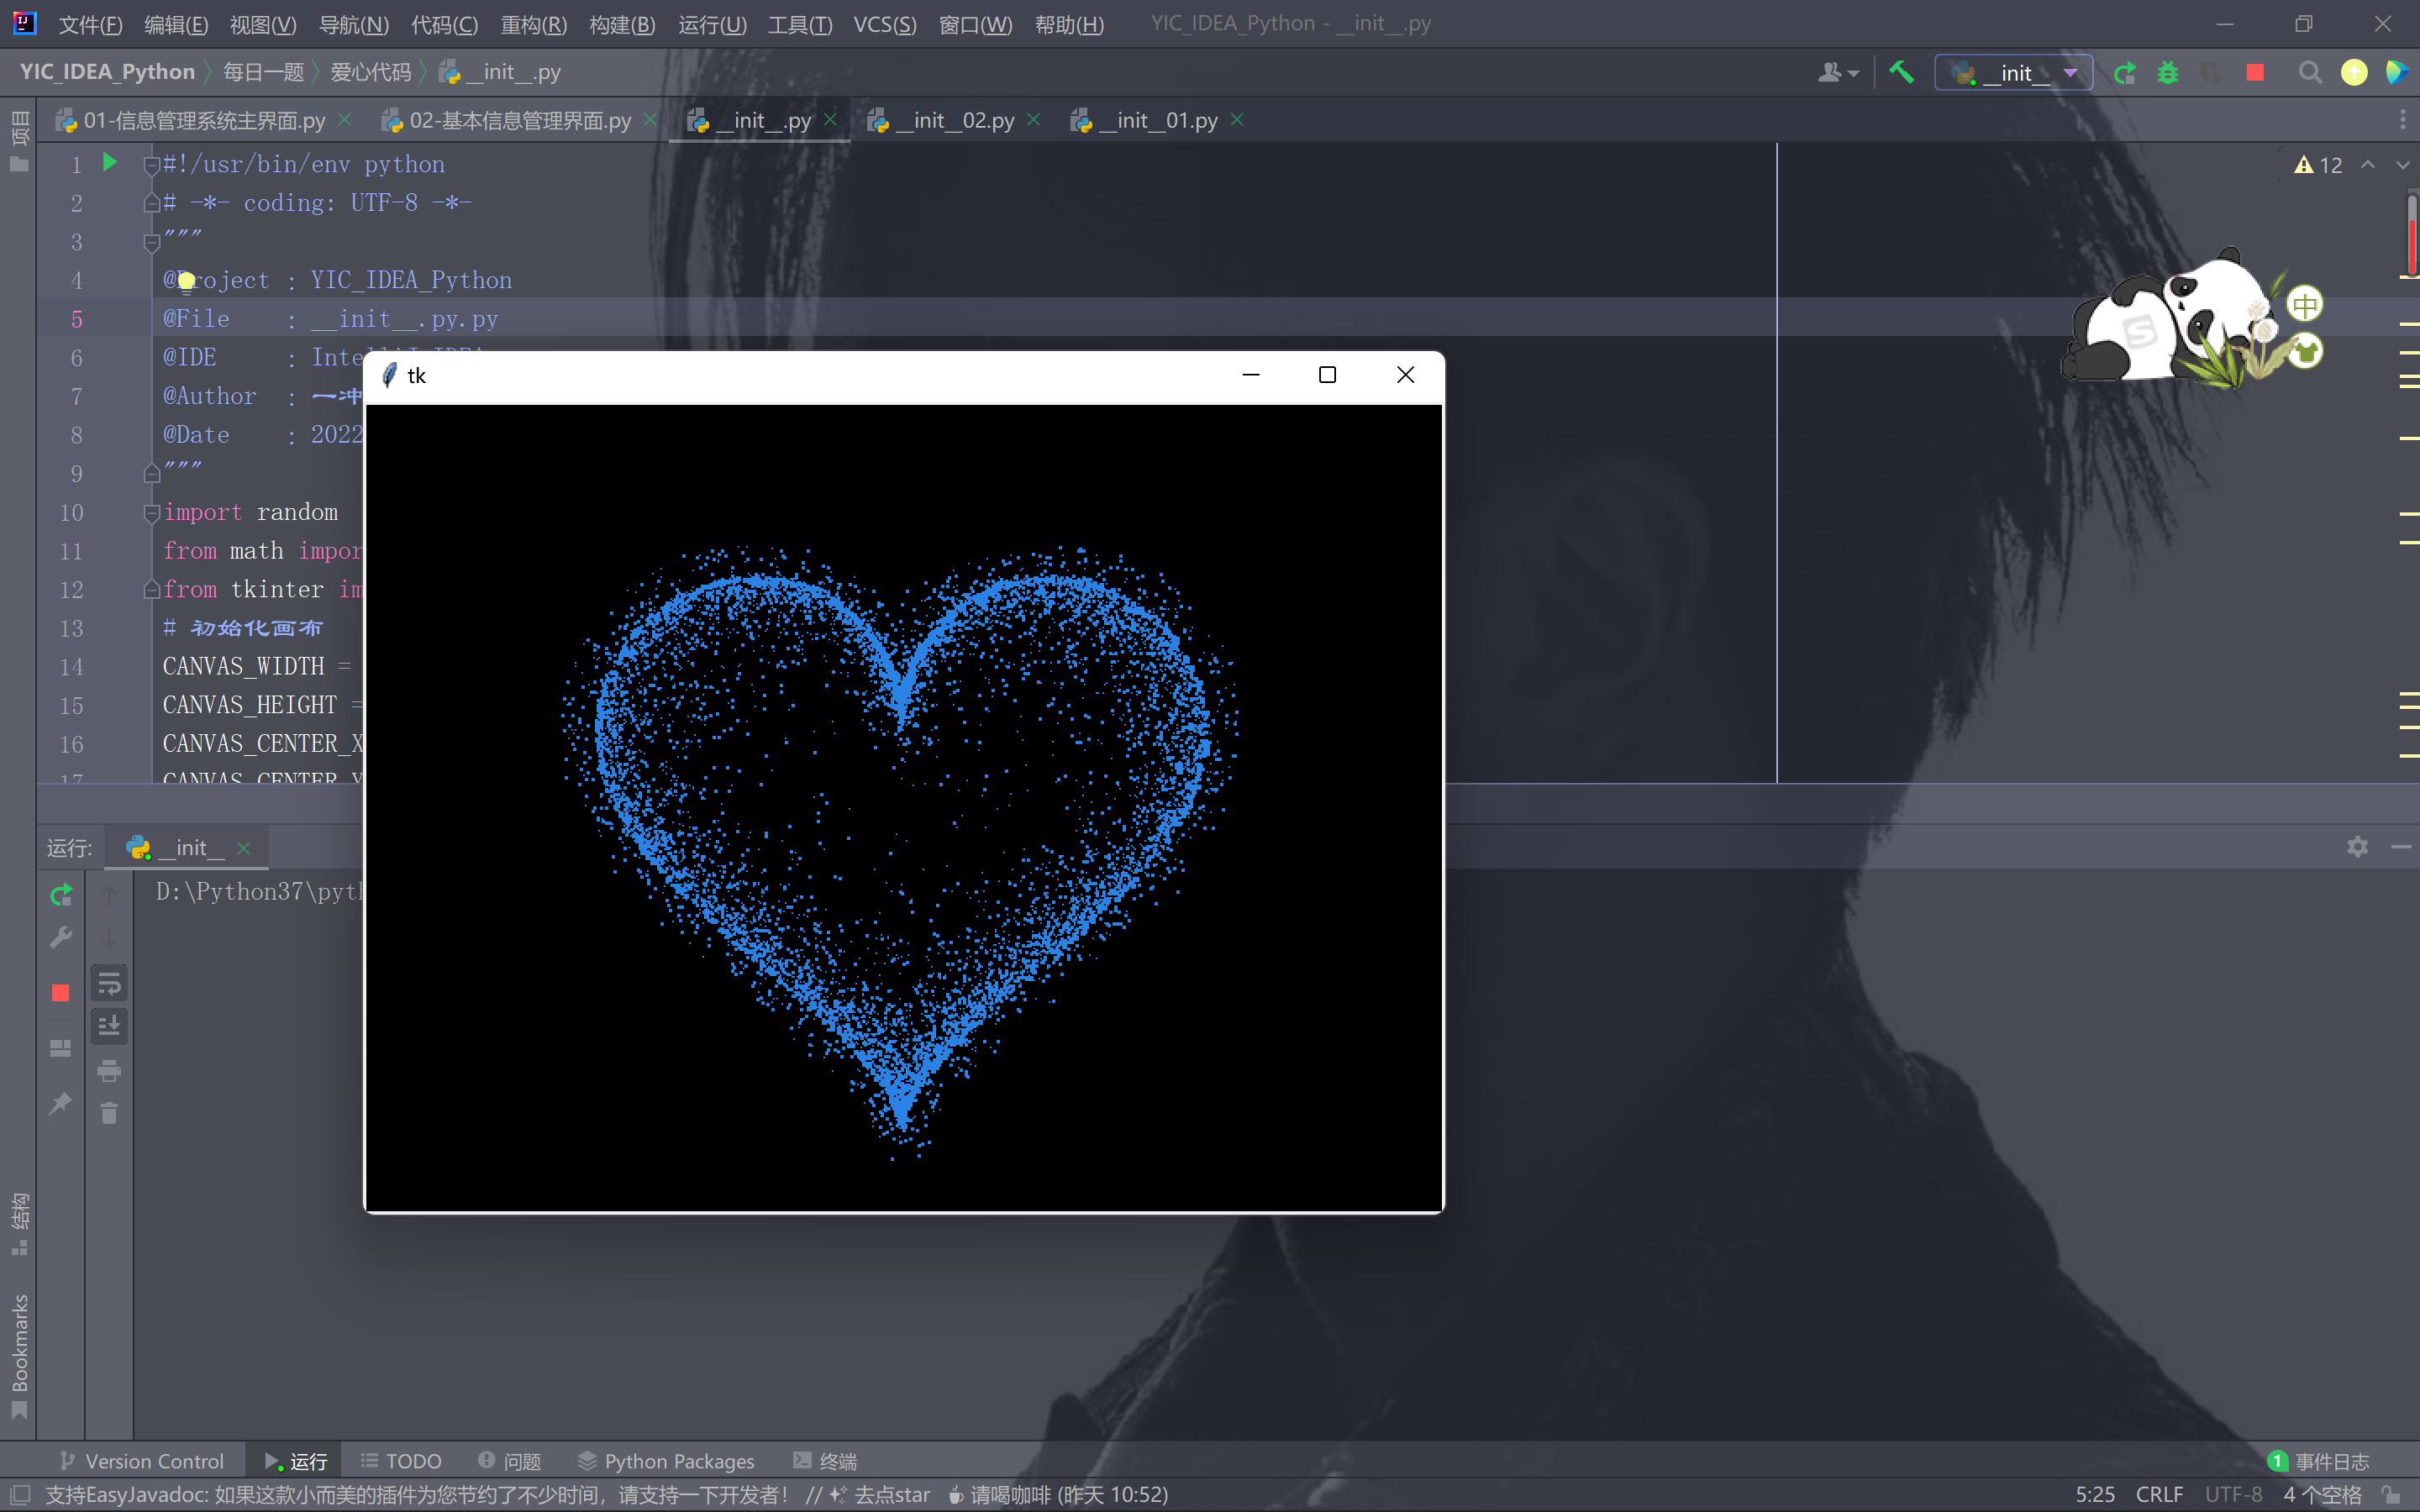
Task: Open the 文件(F) menu
Action: [90, 24]
